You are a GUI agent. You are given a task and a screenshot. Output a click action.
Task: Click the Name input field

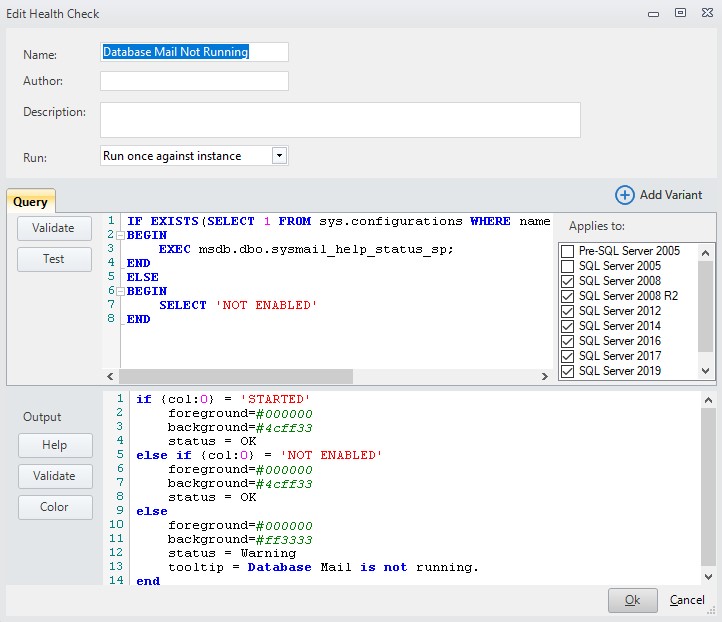pos(194,52)
